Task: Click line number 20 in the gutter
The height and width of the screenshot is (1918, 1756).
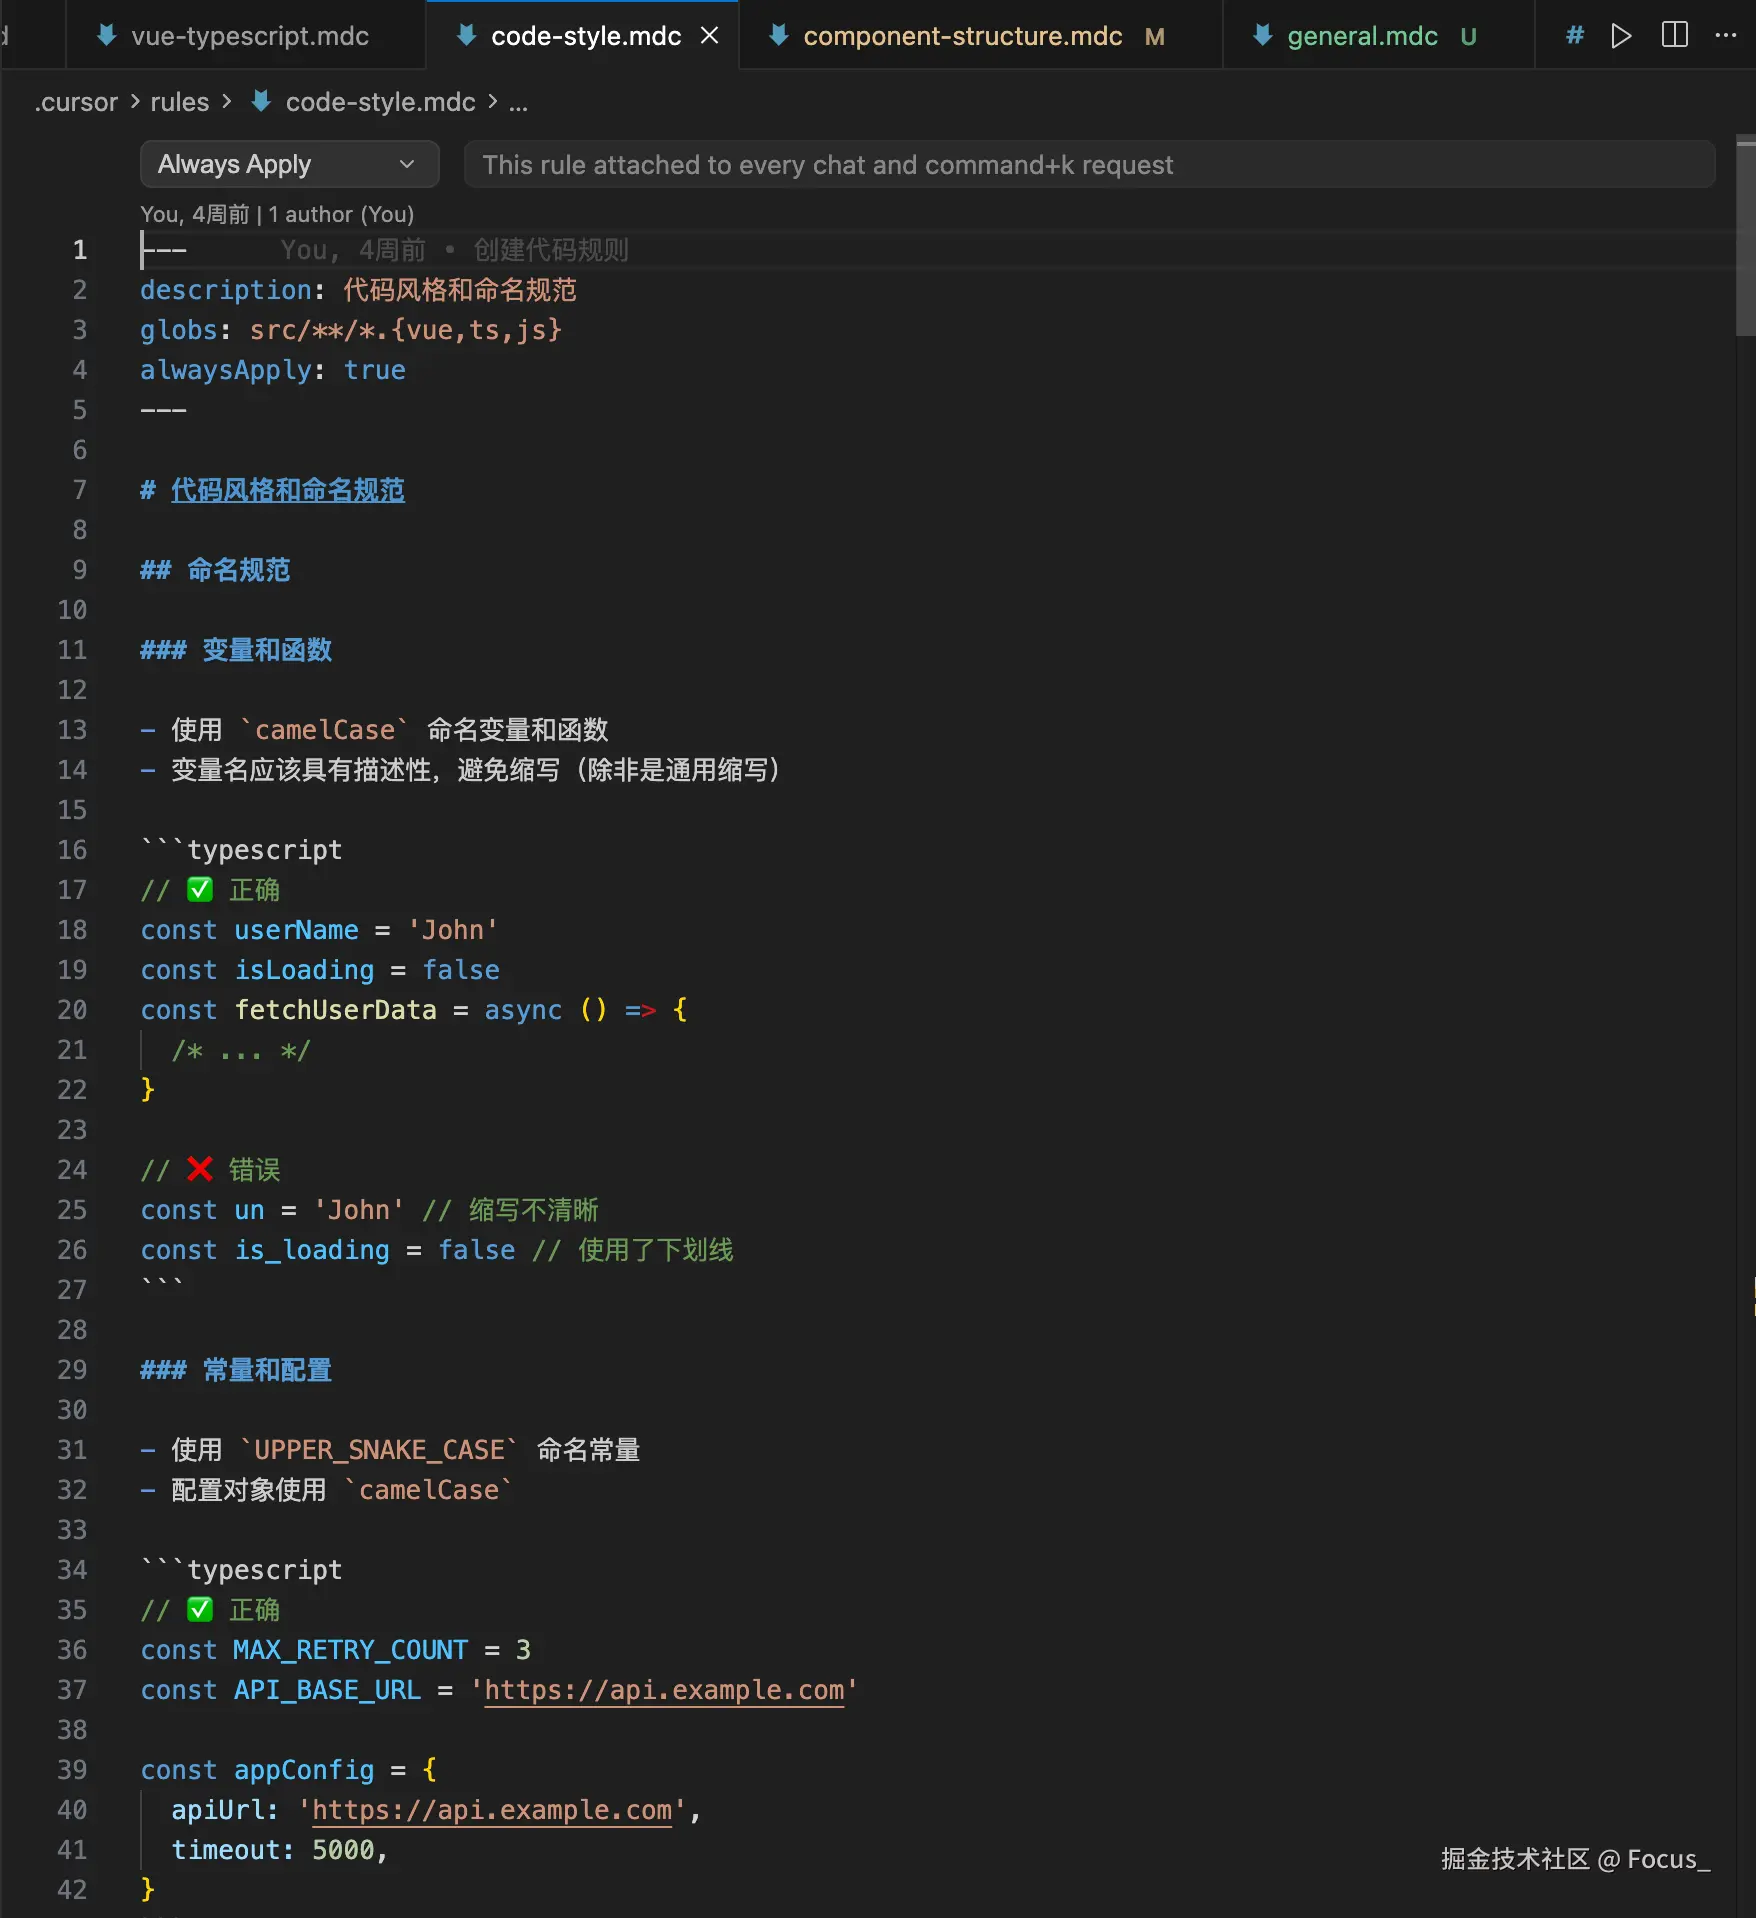Action: click(x=72, y=1010)
